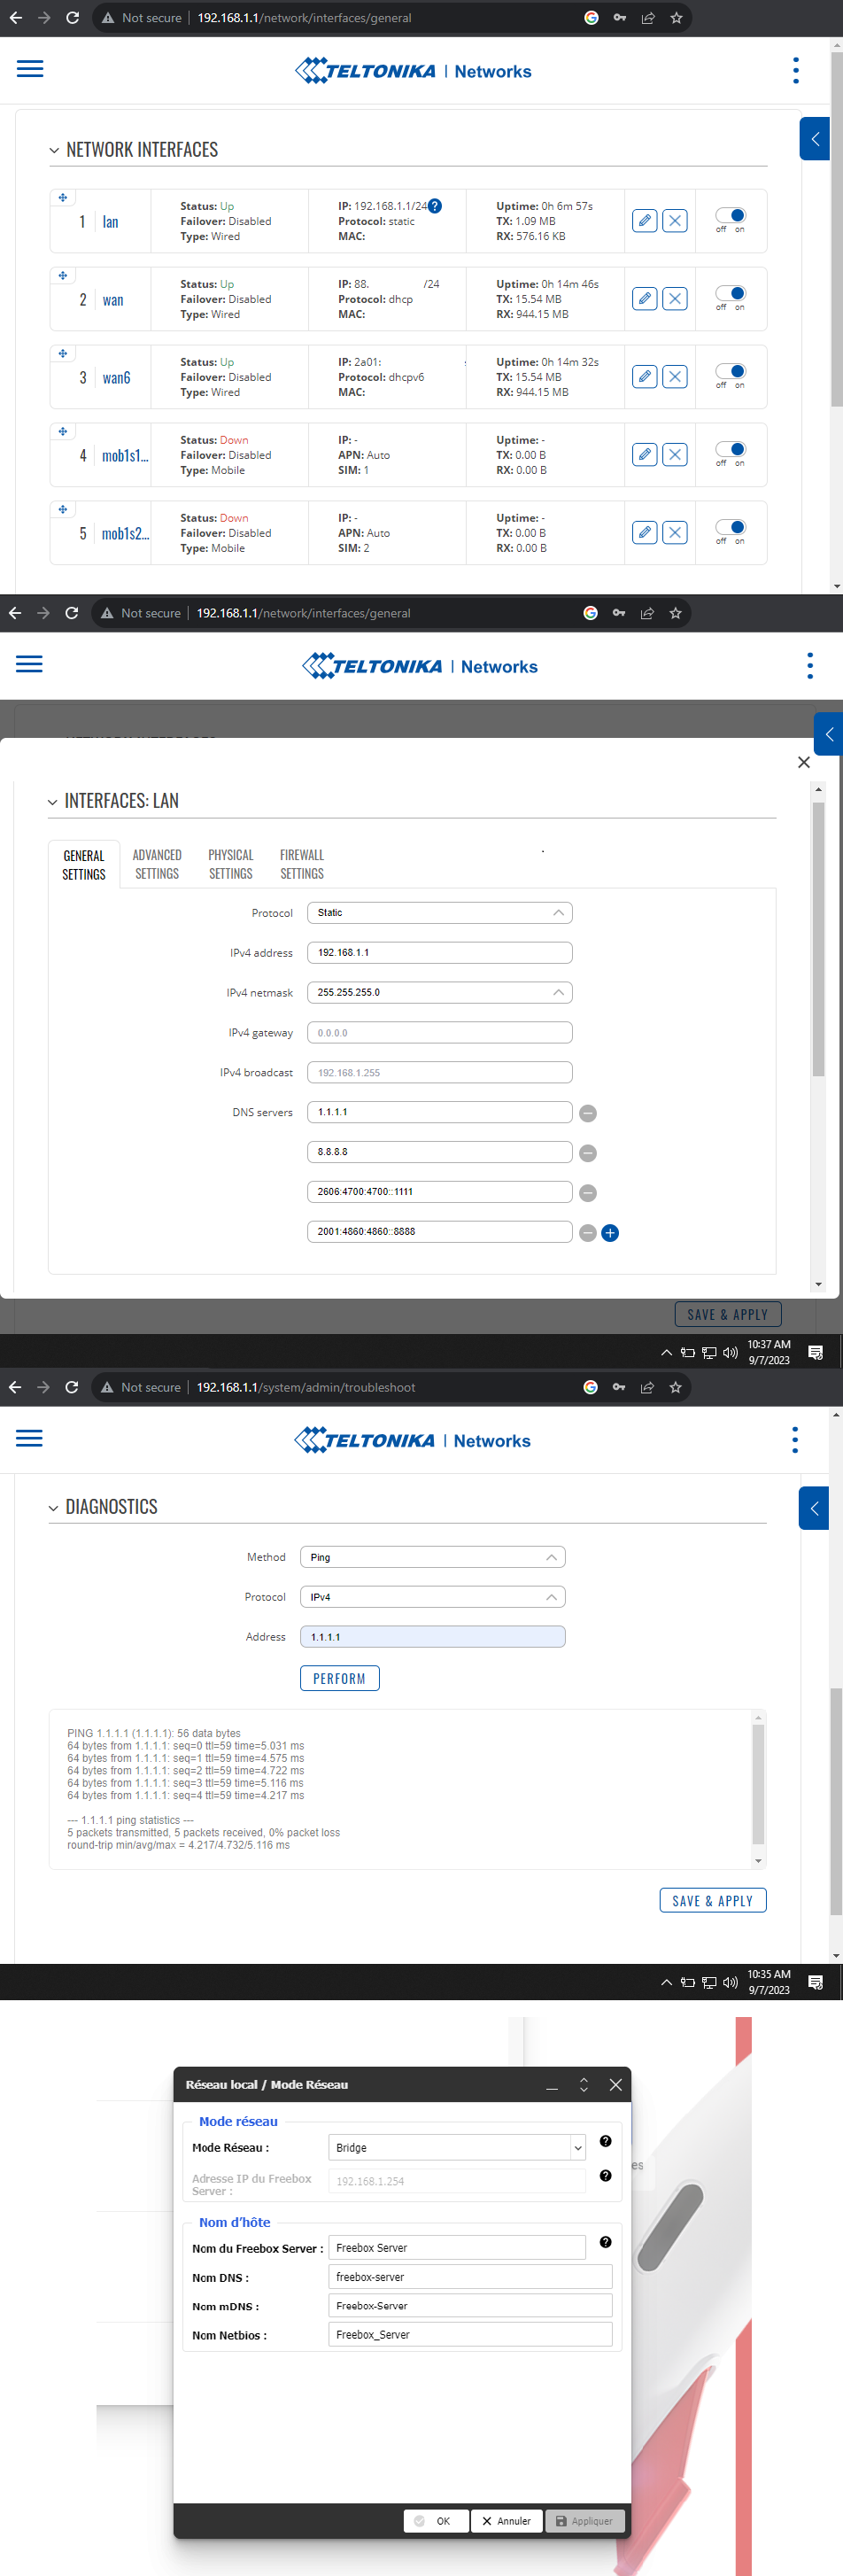The width and height of the screenshot is (843, 2576).
Task: Toggle the mob1s1 interface switch
Action: [x=730, y=449]
